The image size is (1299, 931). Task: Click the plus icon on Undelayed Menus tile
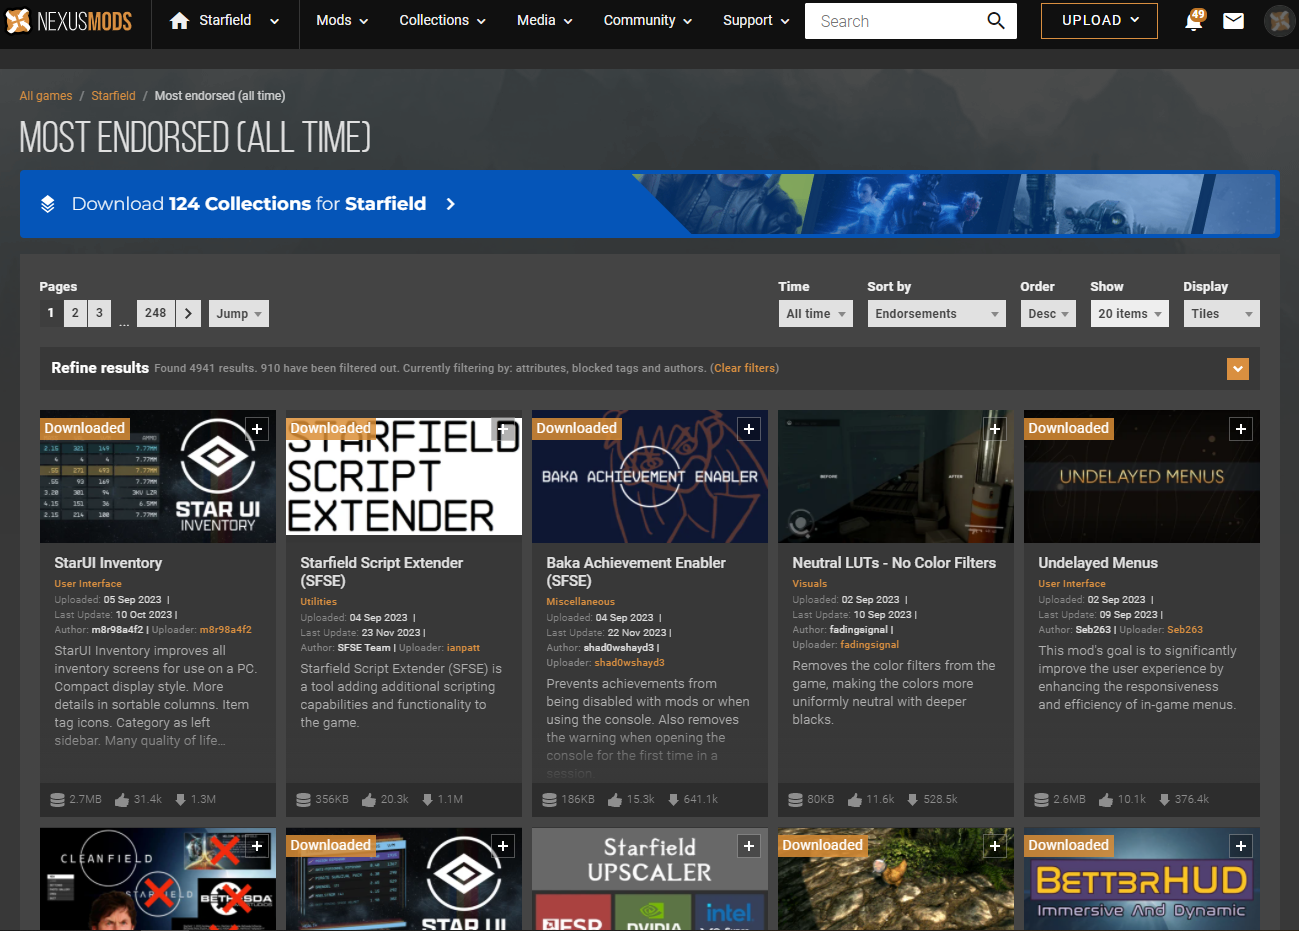[1241, 429]
